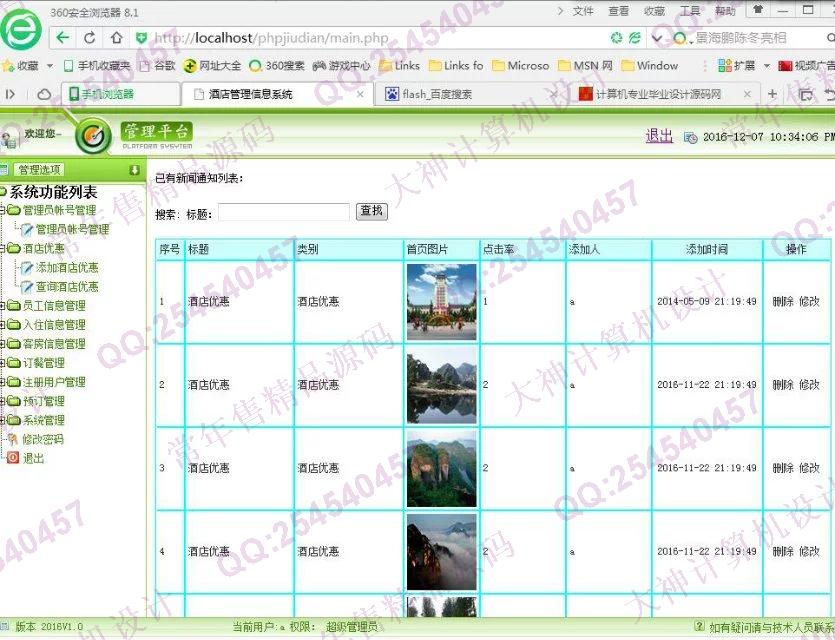The image size is (835, 640).
Task: Click the browser back arrow button
Action: (x=63, y=38)
